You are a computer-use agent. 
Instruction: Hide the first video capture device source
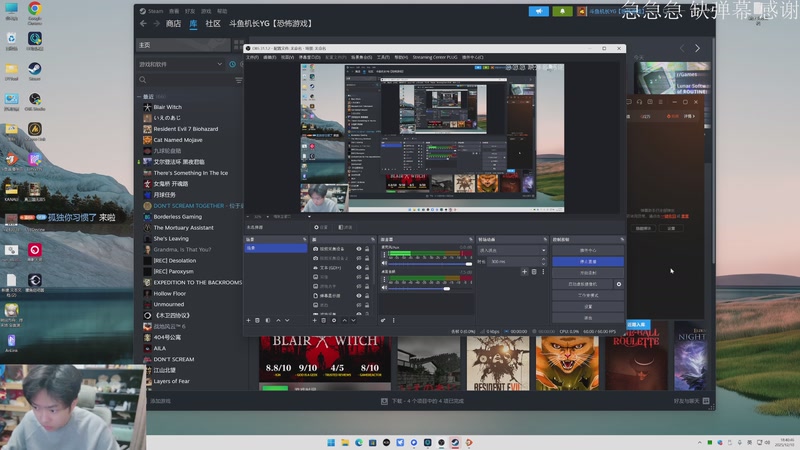tap(359, 248)
